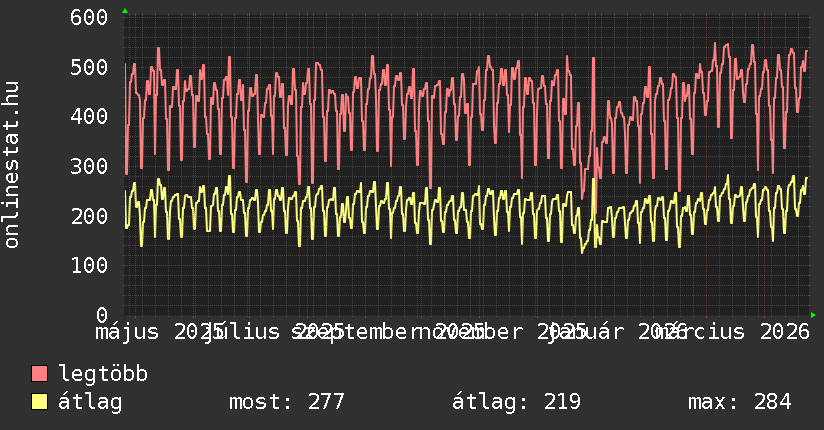
Task: Select the legtöbb legend label
Action: [103, 374]
